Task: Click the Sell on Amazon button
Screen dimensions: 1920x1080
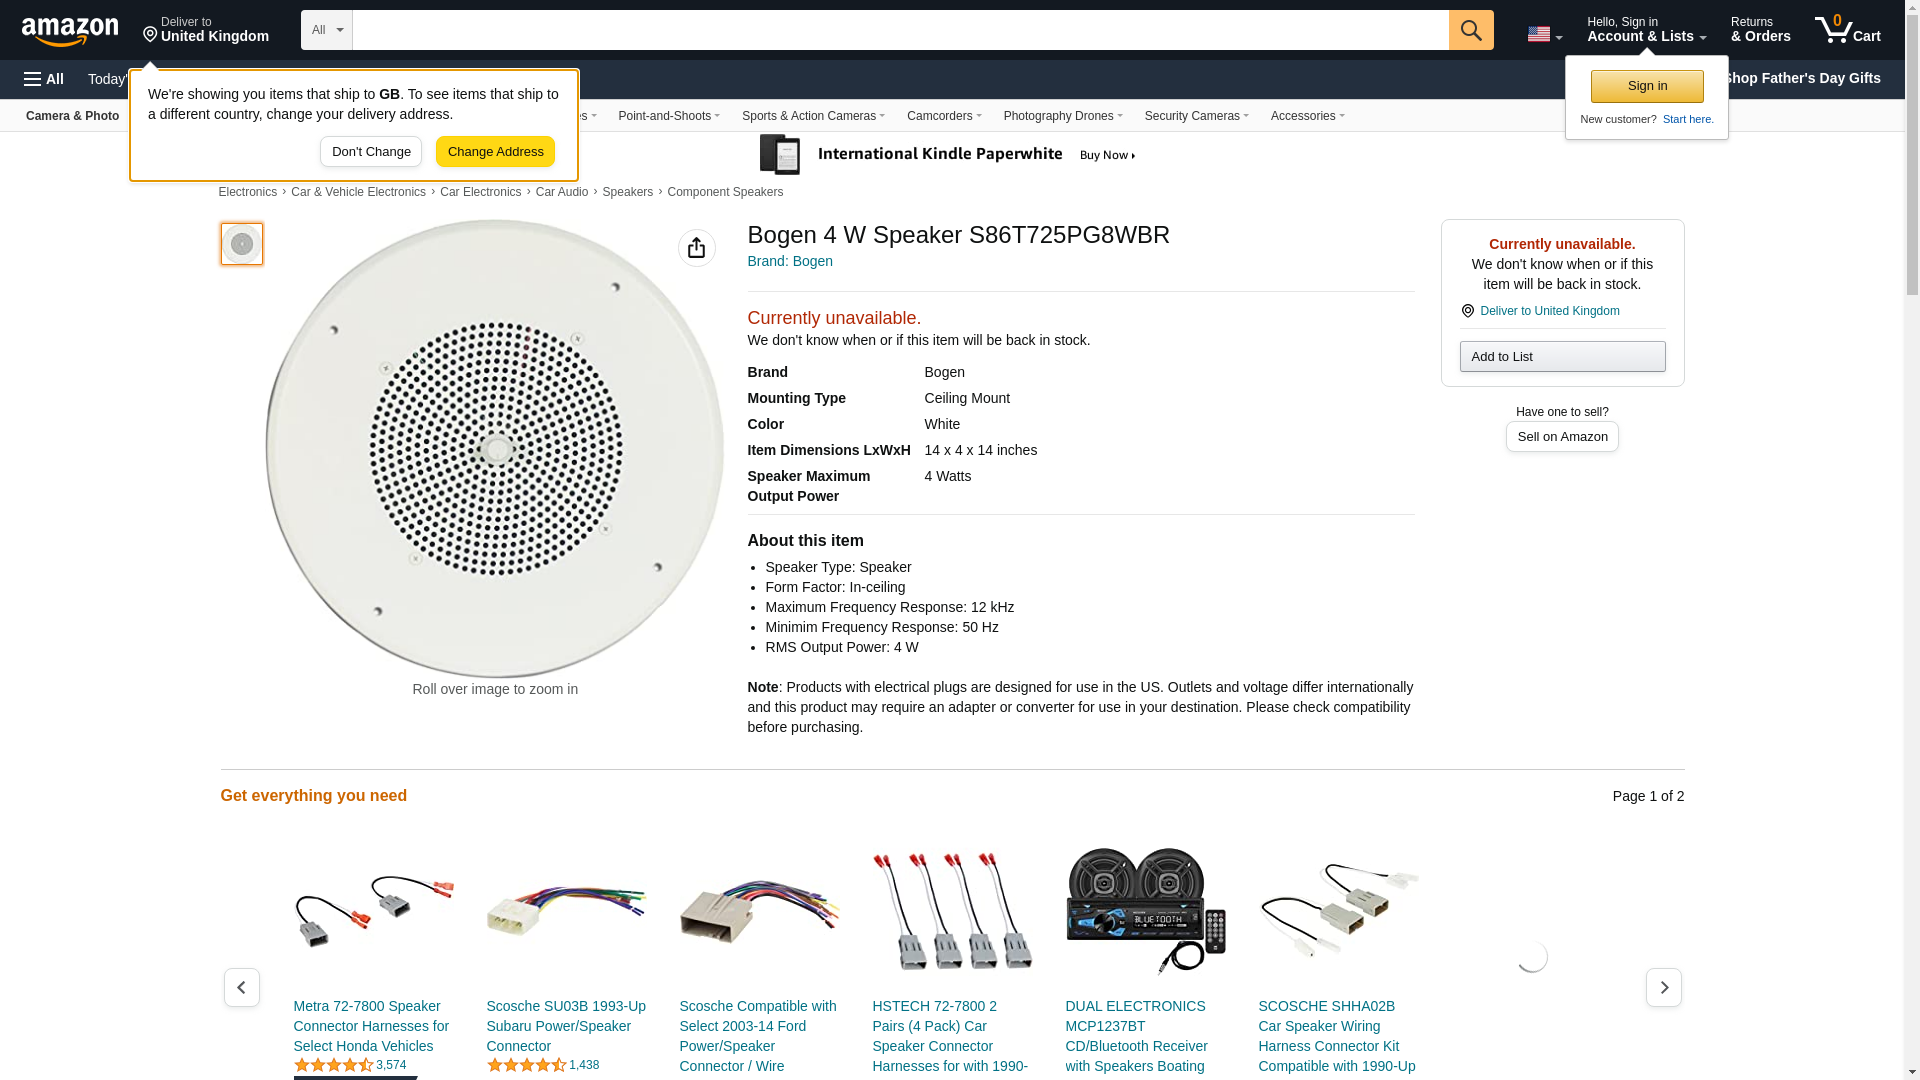Action: 1561,437
